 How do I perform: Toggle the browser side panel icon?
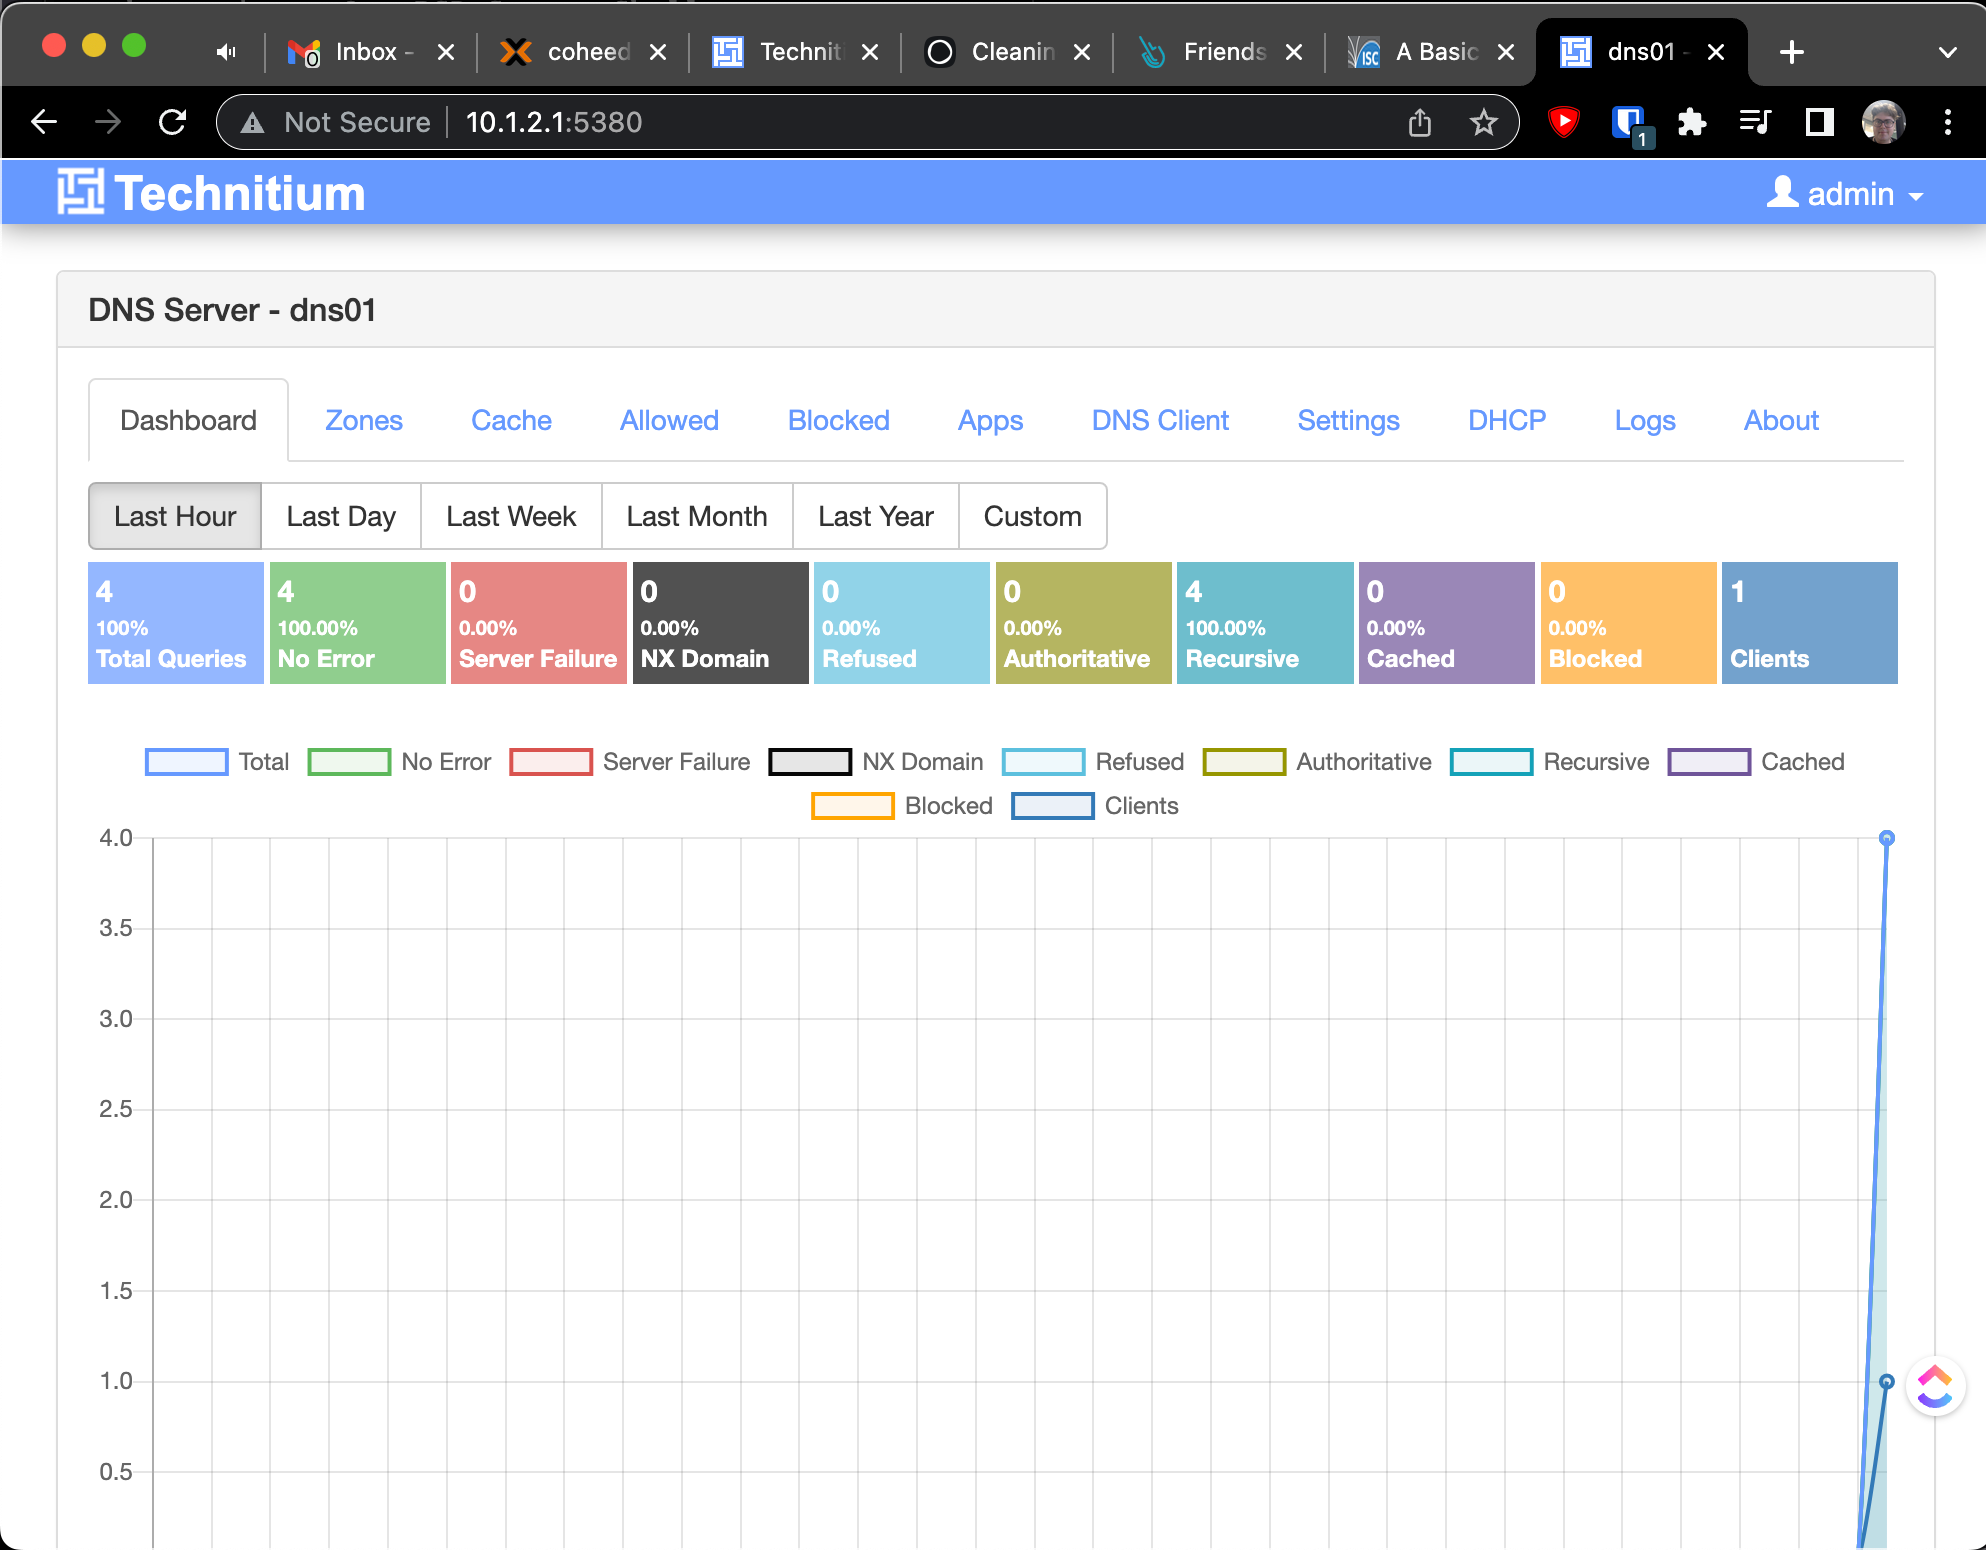pos(1819,123)
